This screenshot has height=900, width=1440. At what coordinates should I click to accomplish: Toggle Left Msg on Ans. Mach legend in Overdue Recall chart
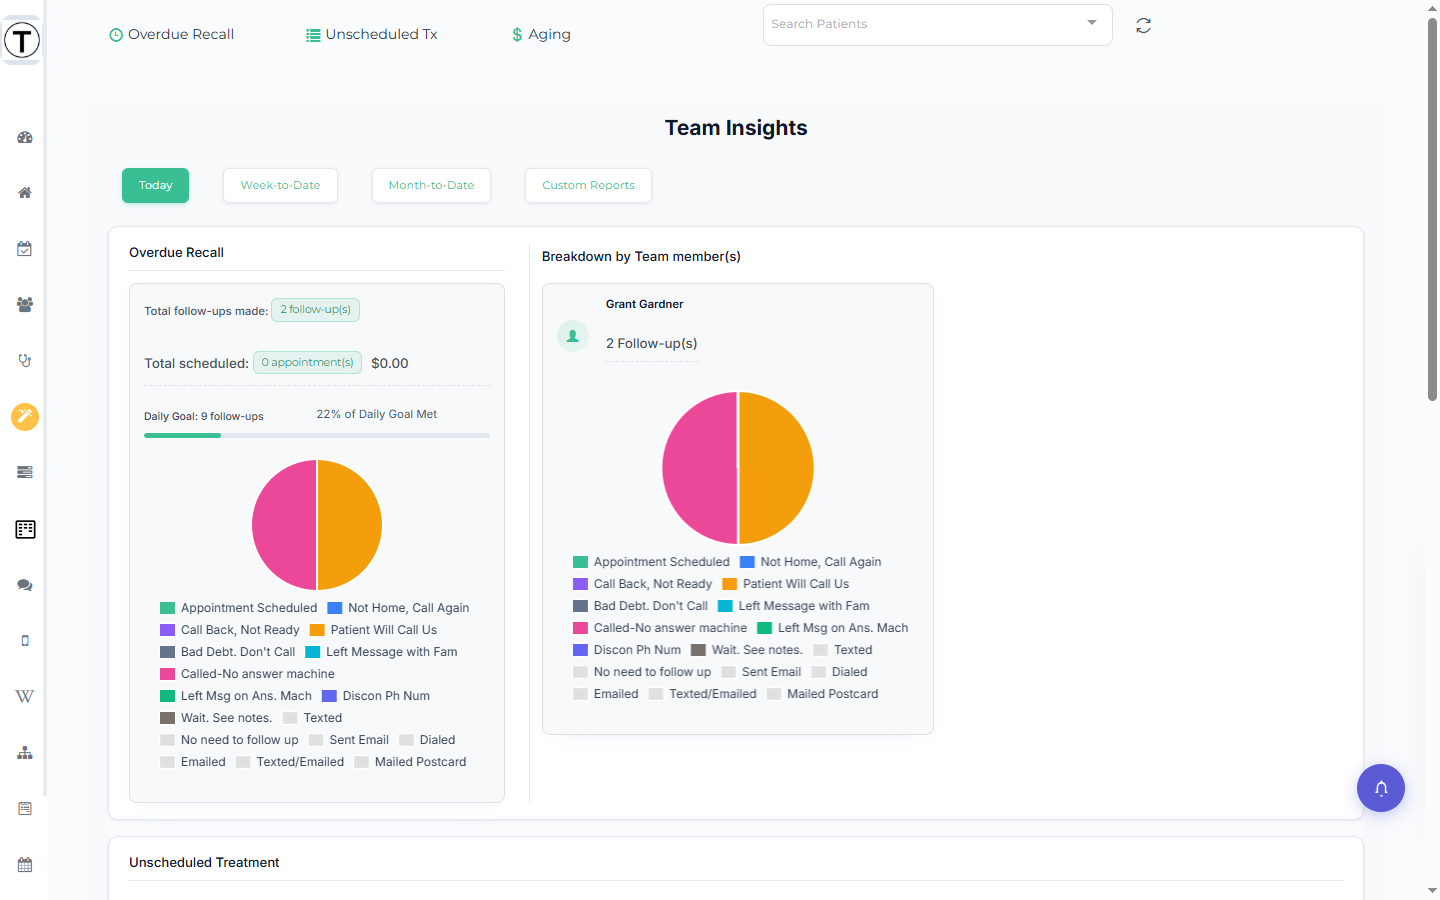[x=236, y=696]
